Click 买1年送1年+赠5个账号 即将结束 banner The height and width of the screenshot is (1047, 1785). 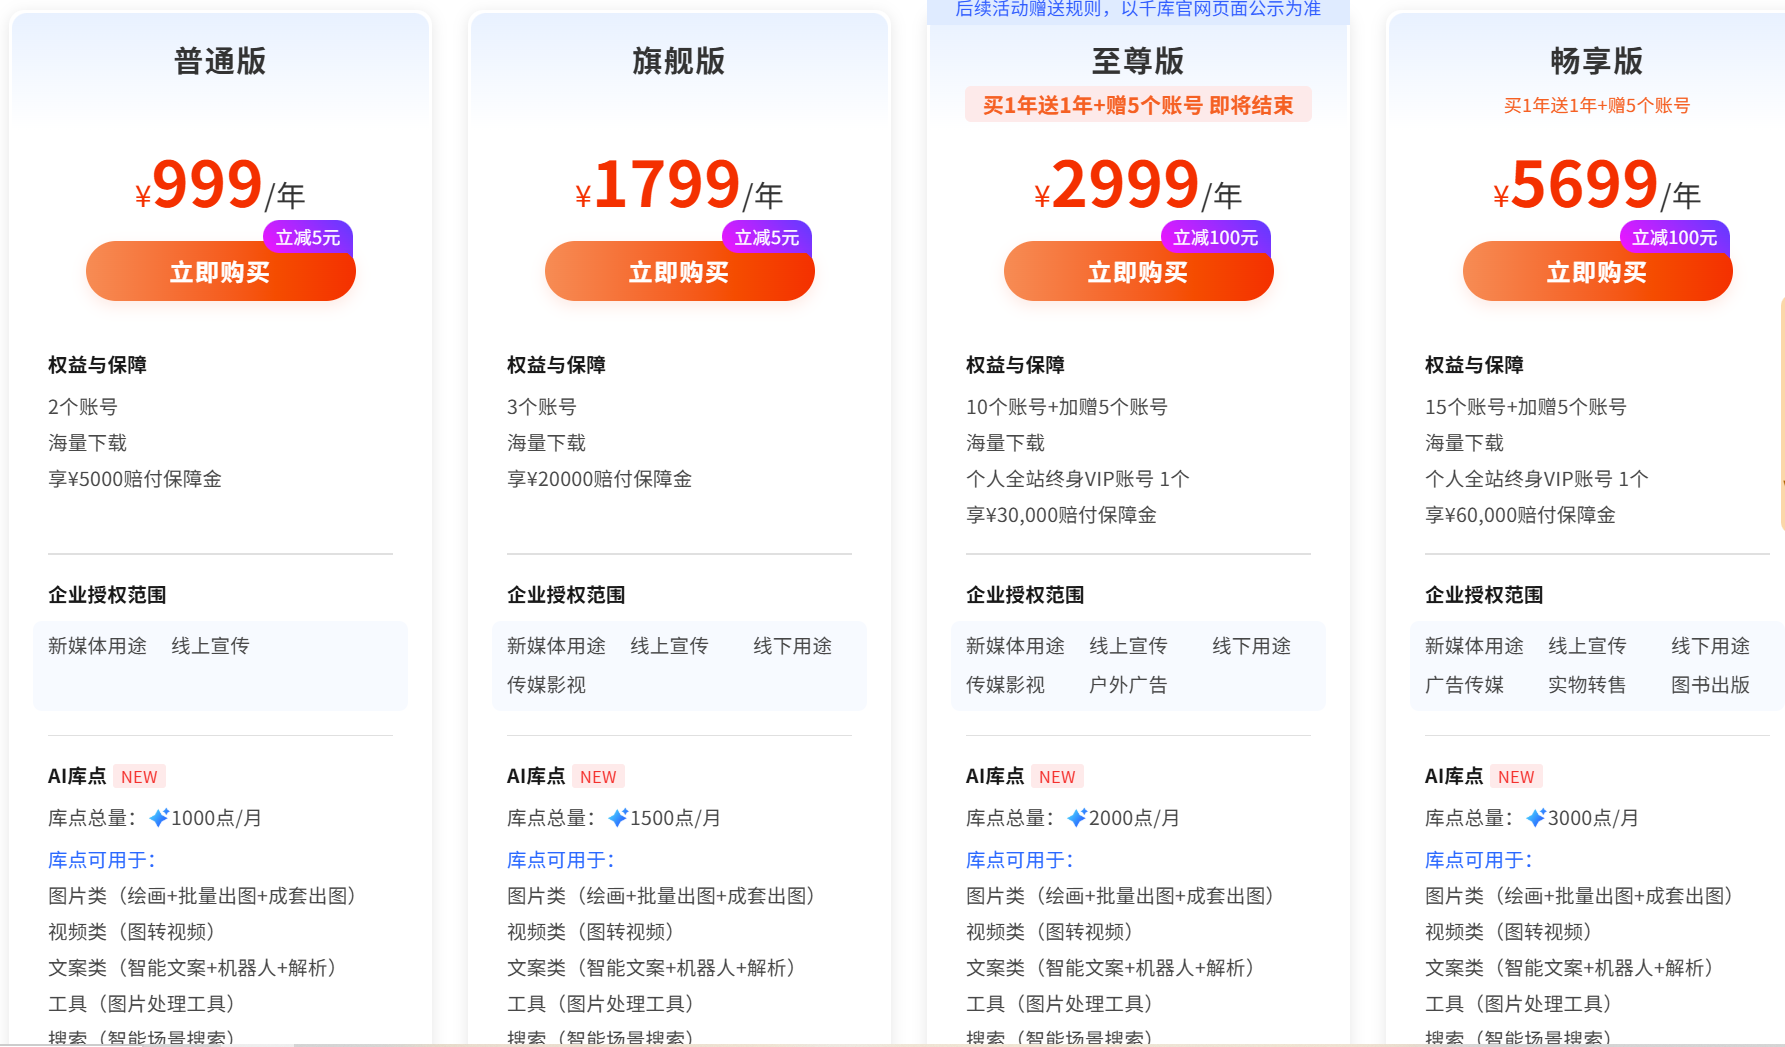[1137, 104]
